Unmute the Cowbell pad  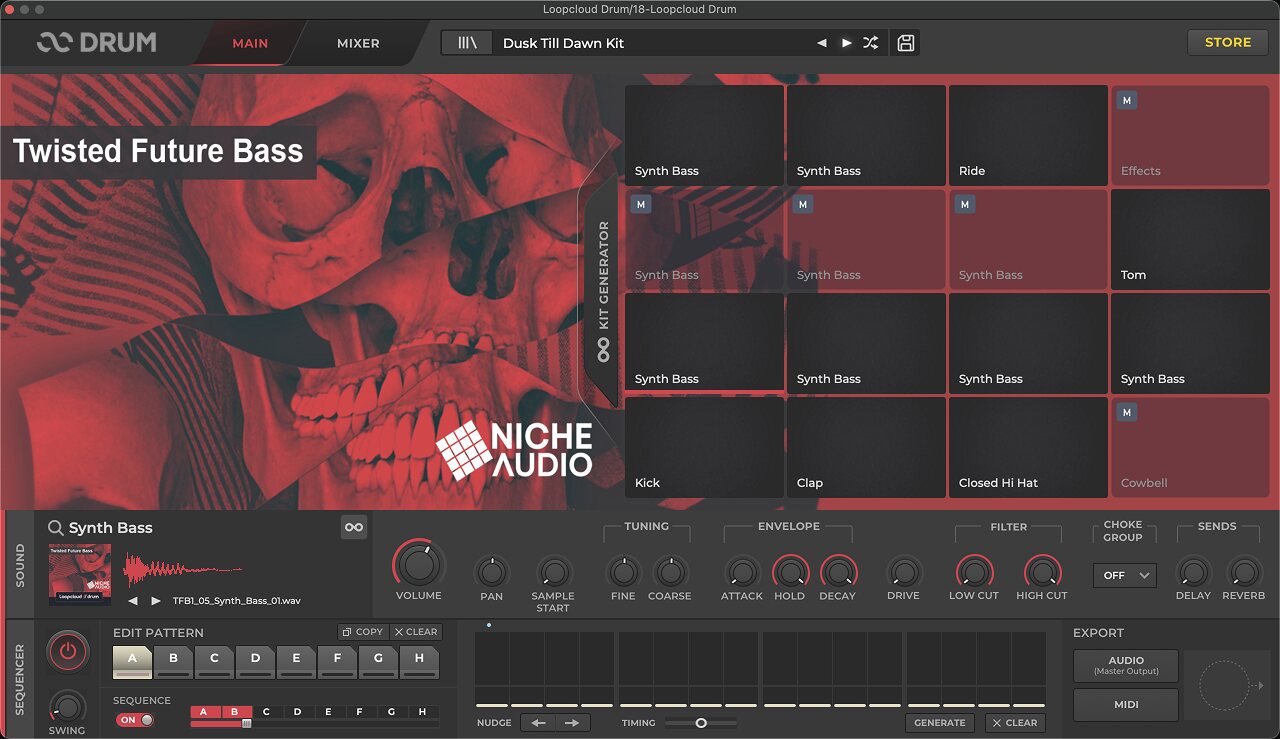1127,413
